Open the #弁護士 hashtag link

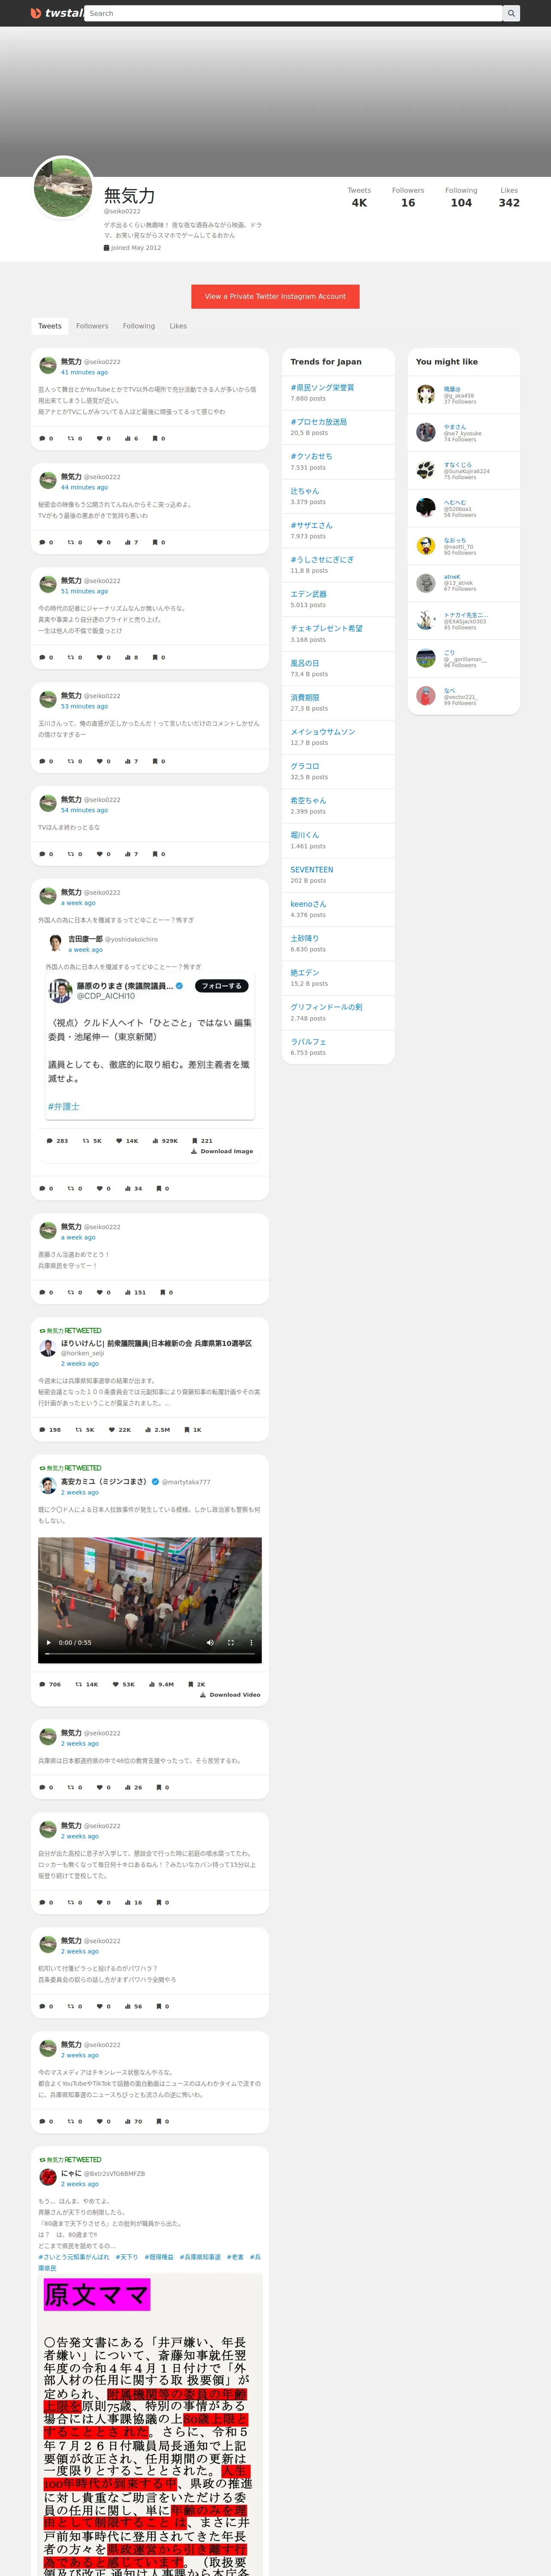coord(64,1106)
